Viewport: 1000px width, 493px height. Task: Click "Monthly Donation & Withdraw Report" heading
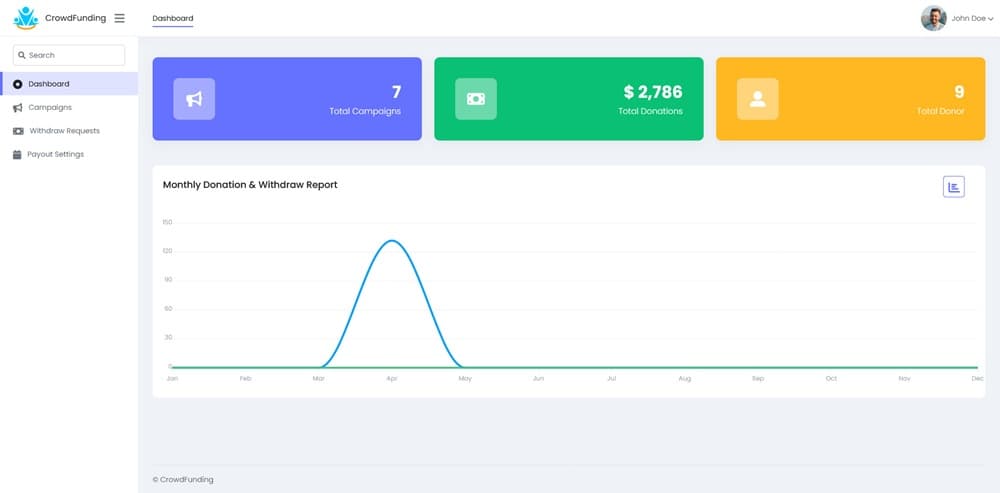coord(250,185)
